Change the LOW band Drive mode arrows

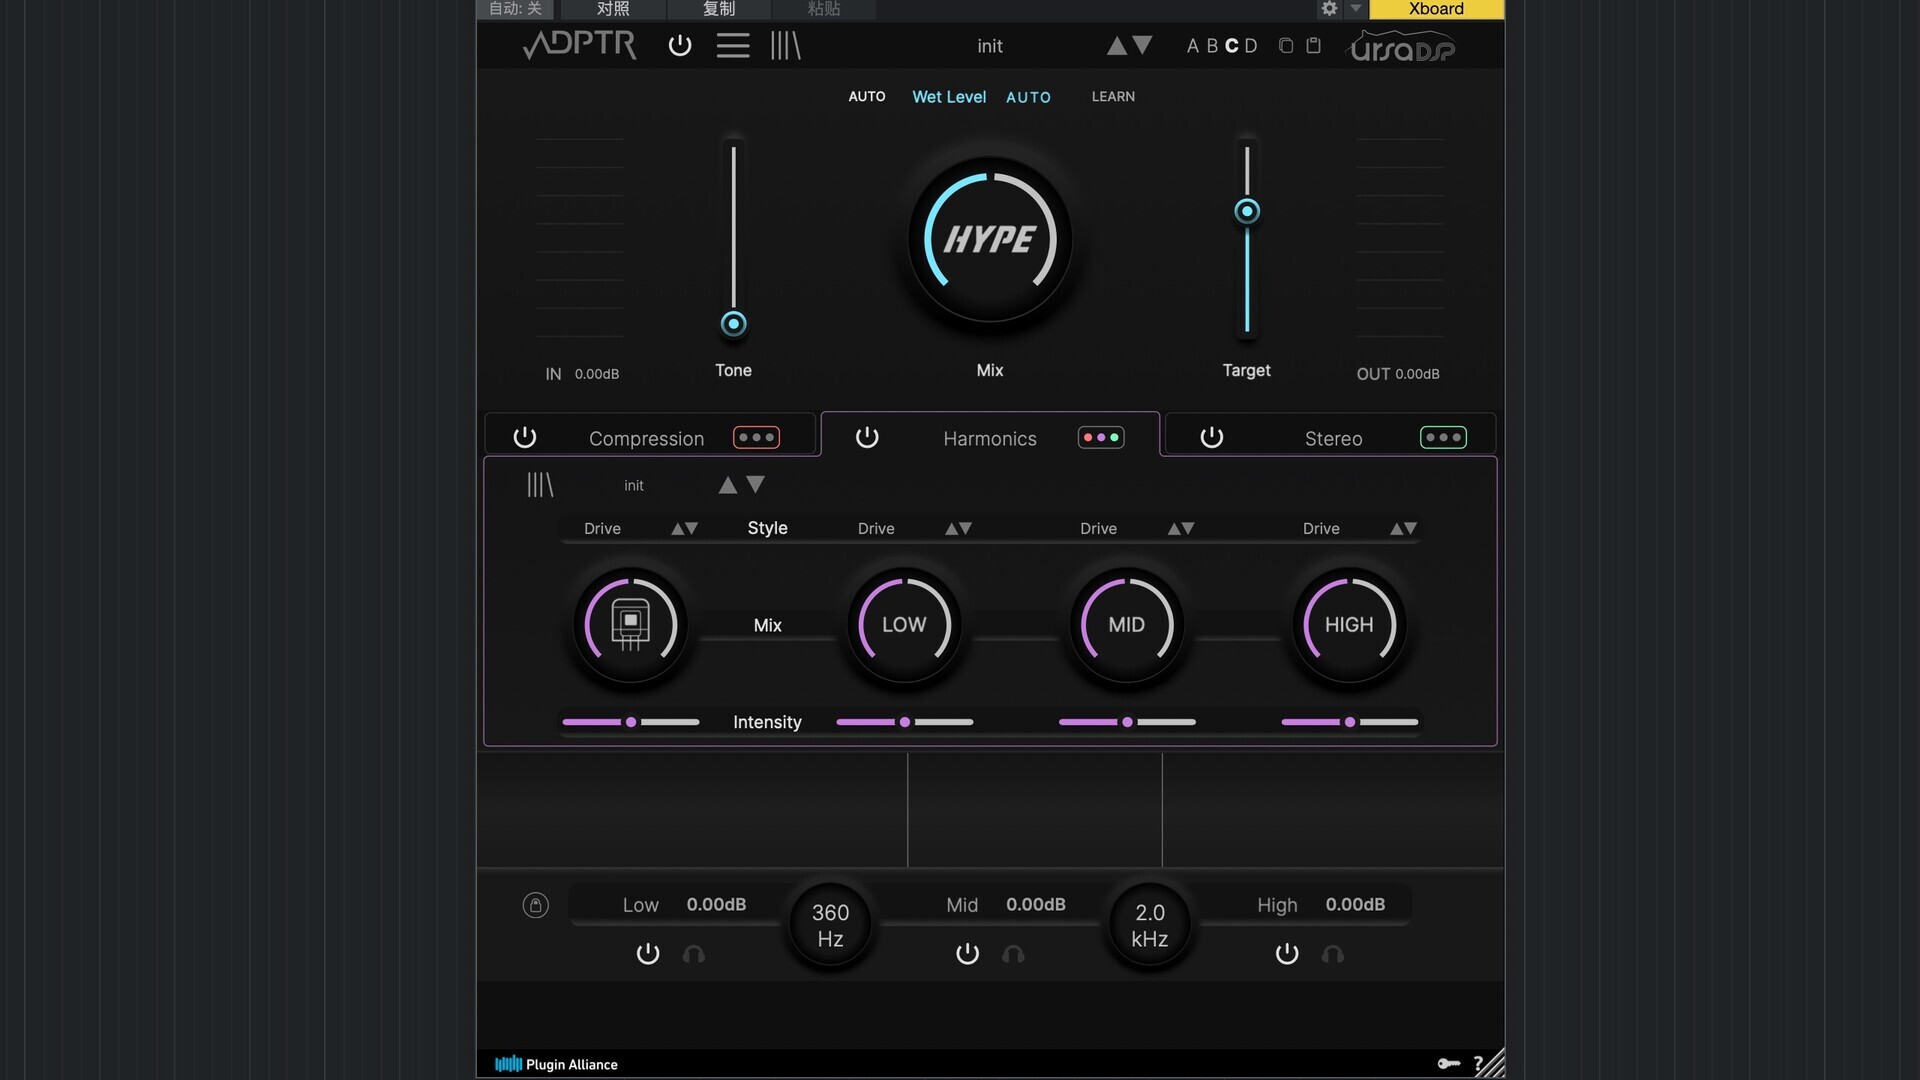click(959, 529)
